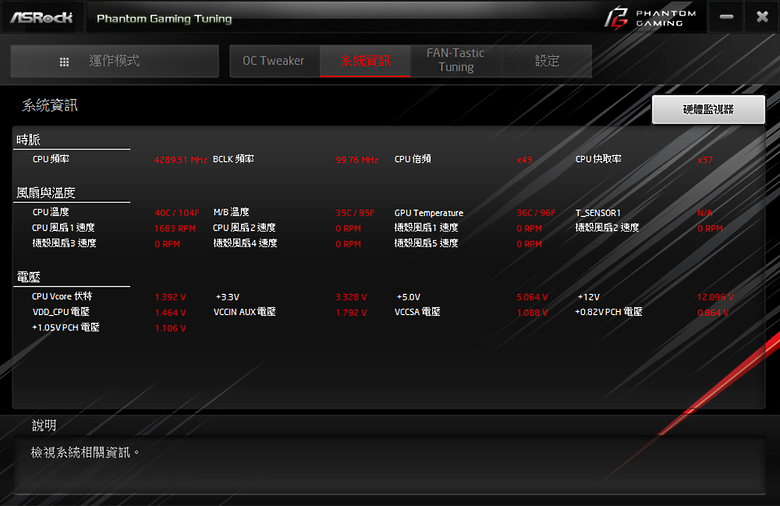Screen dimensions: 780x506
Task: Click the VCCIN AUX voltage 1.792 V
Action: 351,312
